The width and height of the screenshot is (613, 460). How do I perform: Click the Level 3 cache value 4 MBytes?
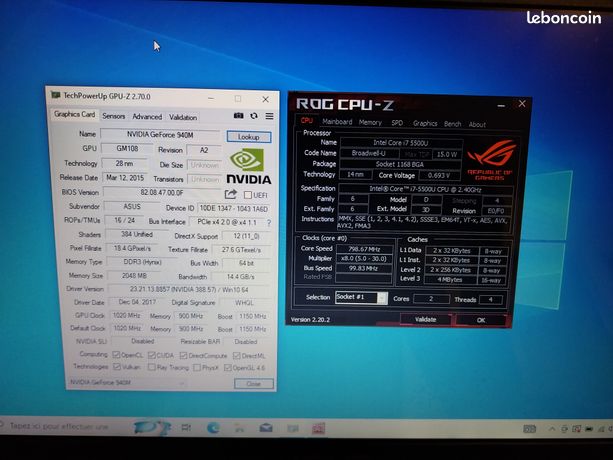(x=450, y=280)
